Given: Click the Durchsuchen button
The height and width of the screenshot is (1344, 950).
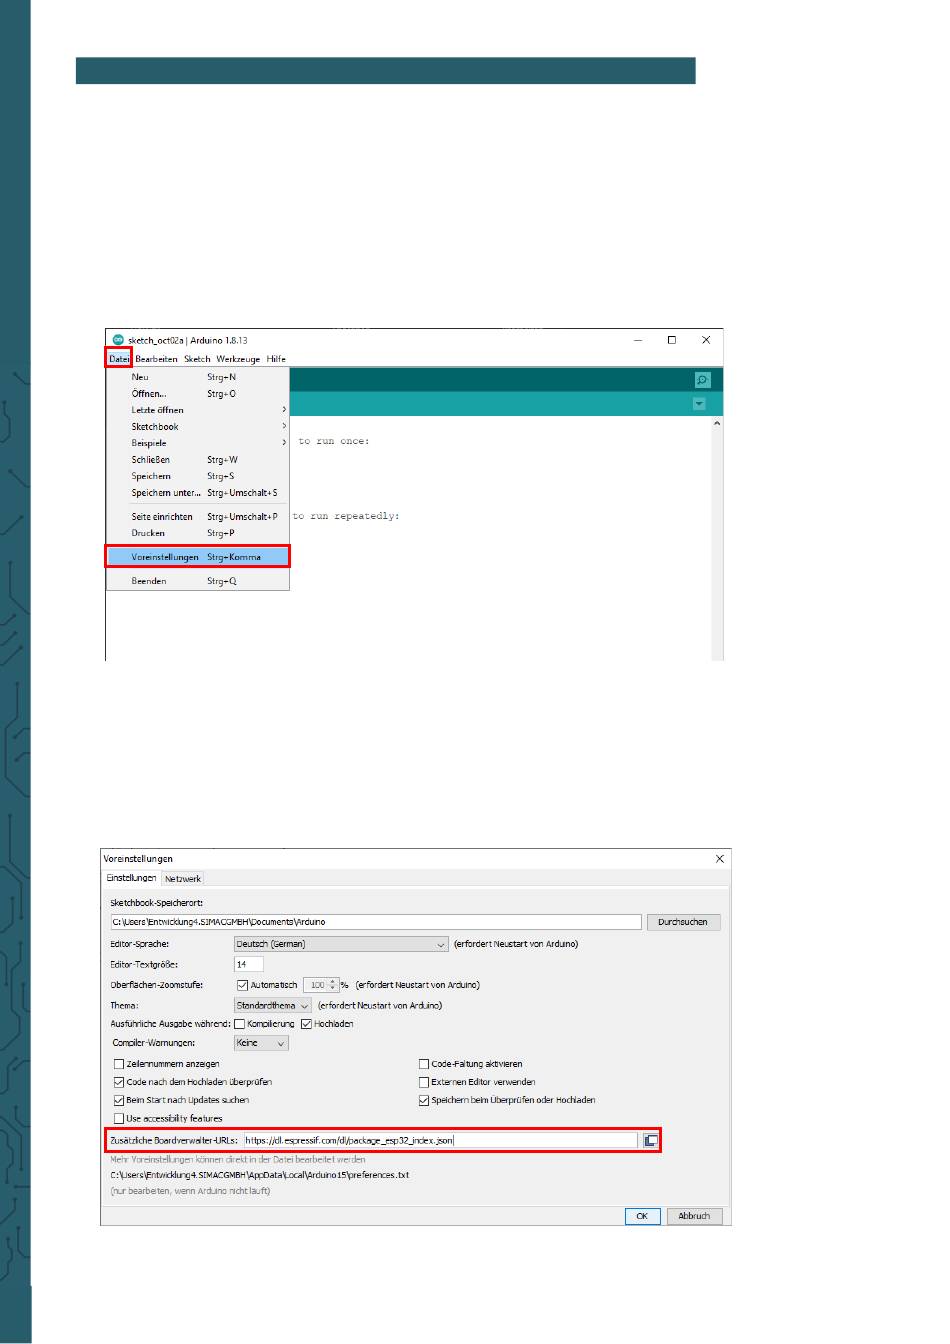Looking at the screenshot, I should (x=683, y=922).
